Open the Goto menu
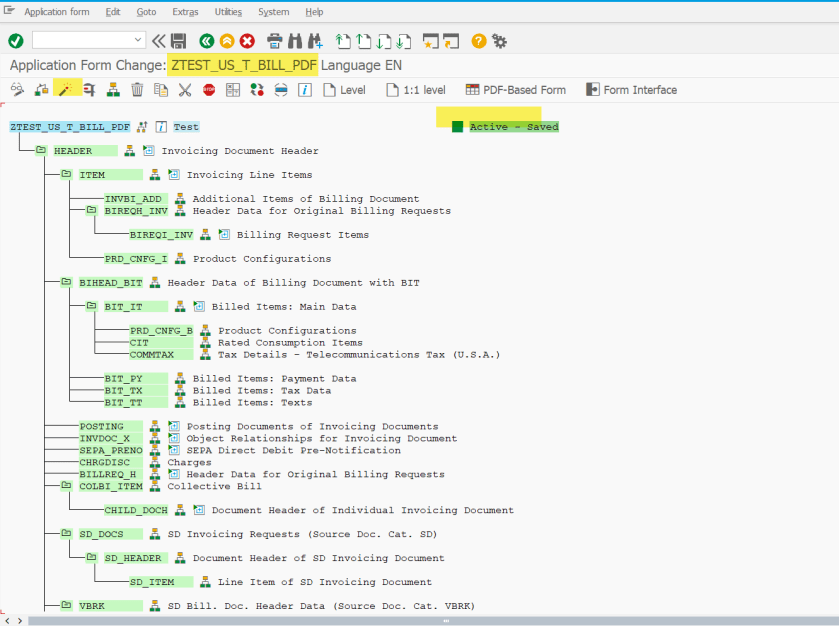 click(146, 12)
